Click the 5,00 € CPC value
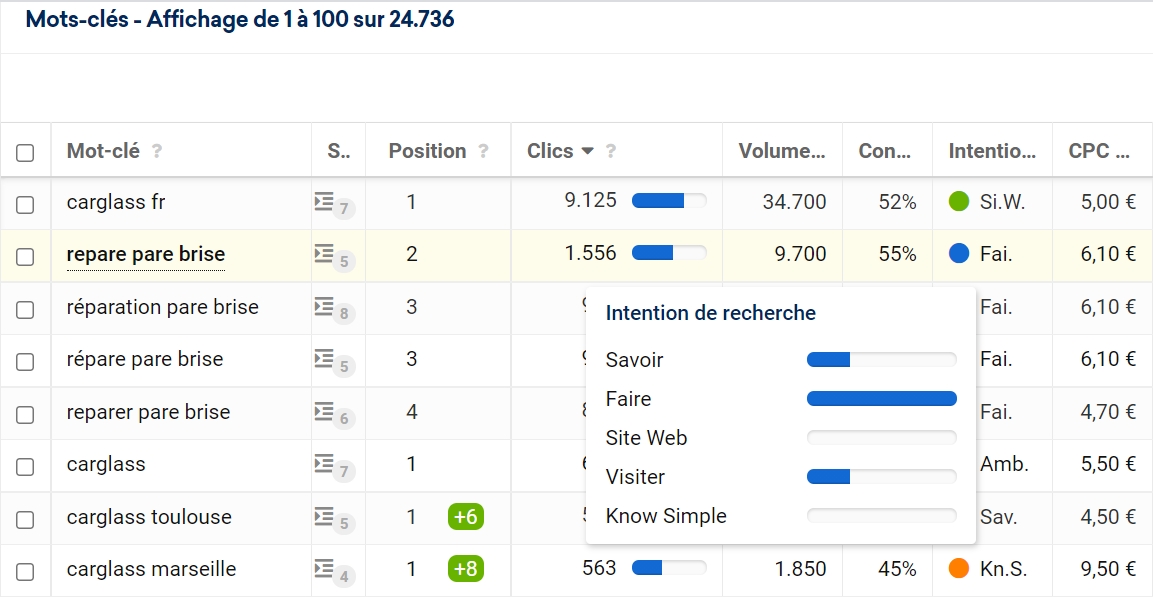The image size is (1153, 597). click(1108, 201)
